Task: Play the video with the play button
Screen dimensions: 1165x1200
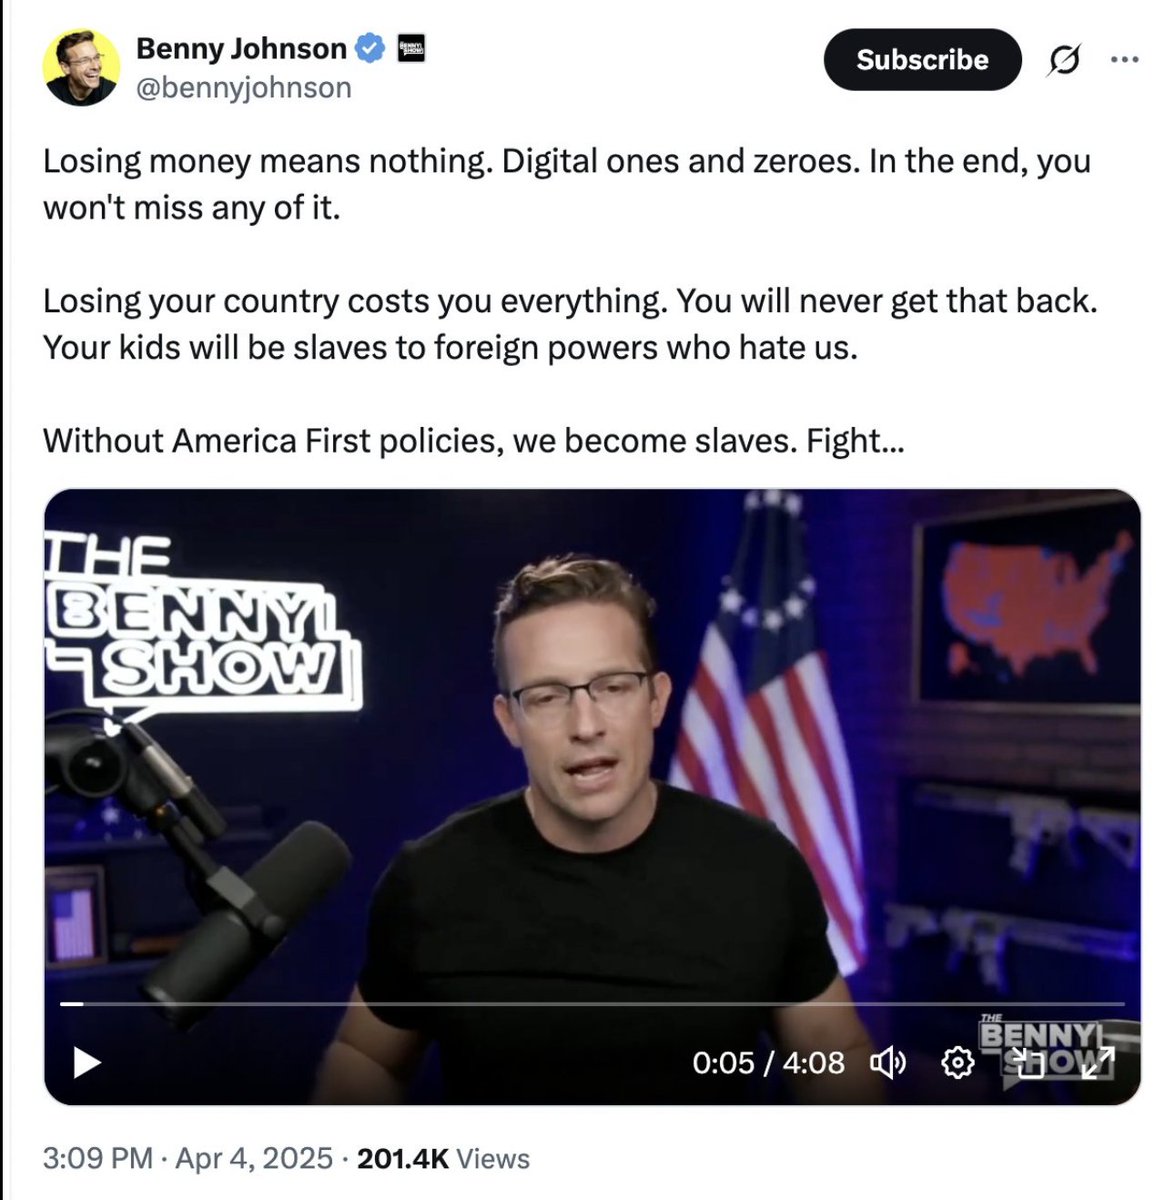Action: [88, 1062]
